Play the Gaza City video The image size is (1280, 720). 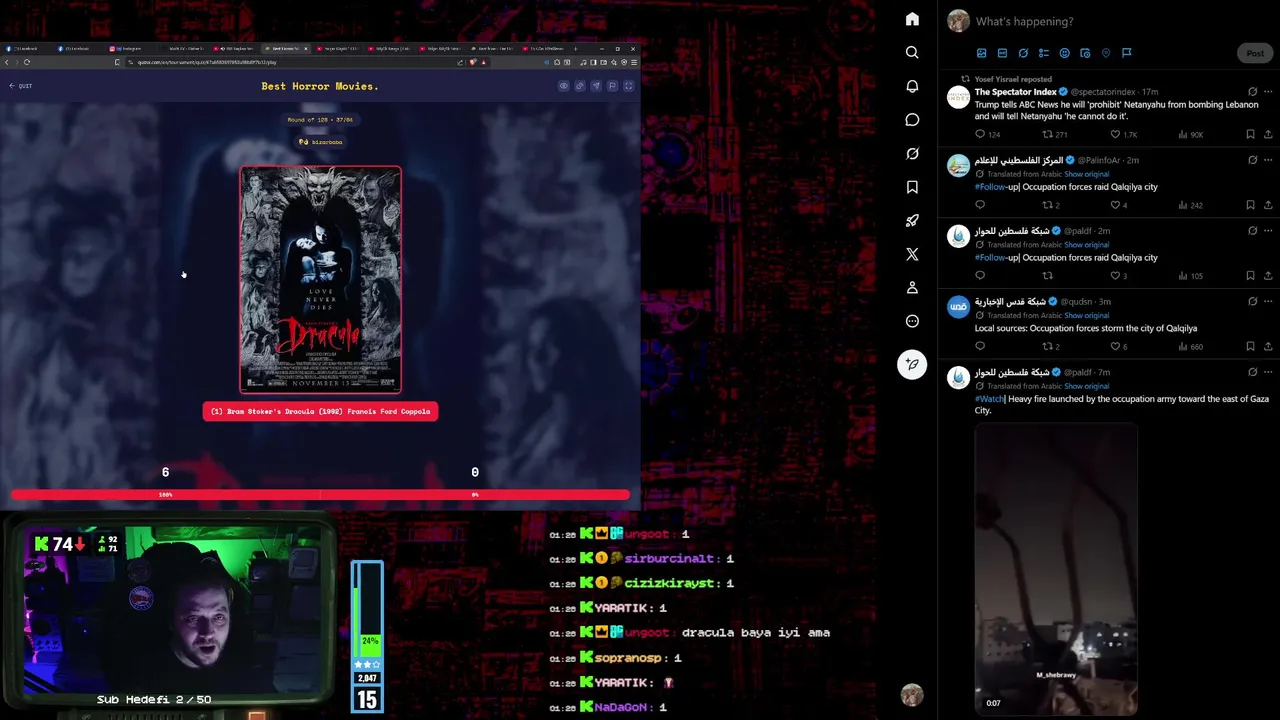coord(1056,569)
